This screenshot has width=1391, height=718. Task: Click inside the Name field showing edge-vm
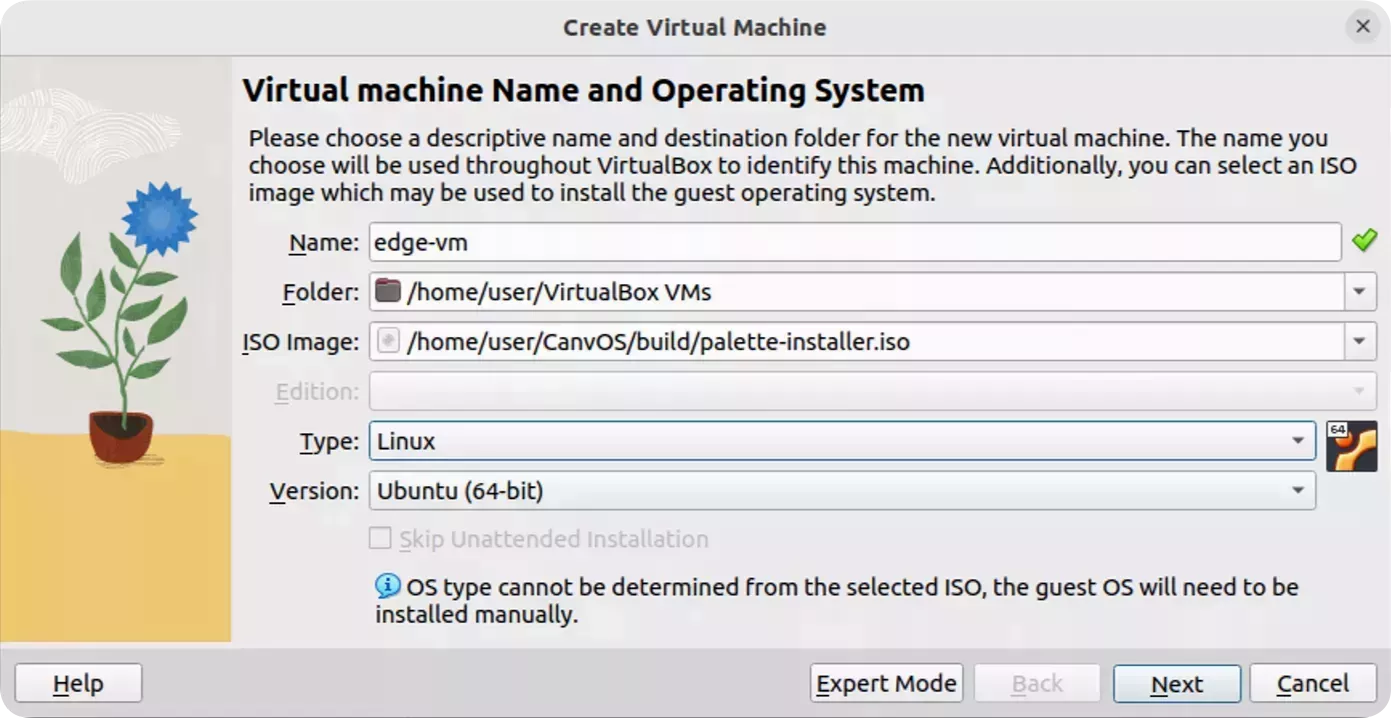(x=700, y=241)
